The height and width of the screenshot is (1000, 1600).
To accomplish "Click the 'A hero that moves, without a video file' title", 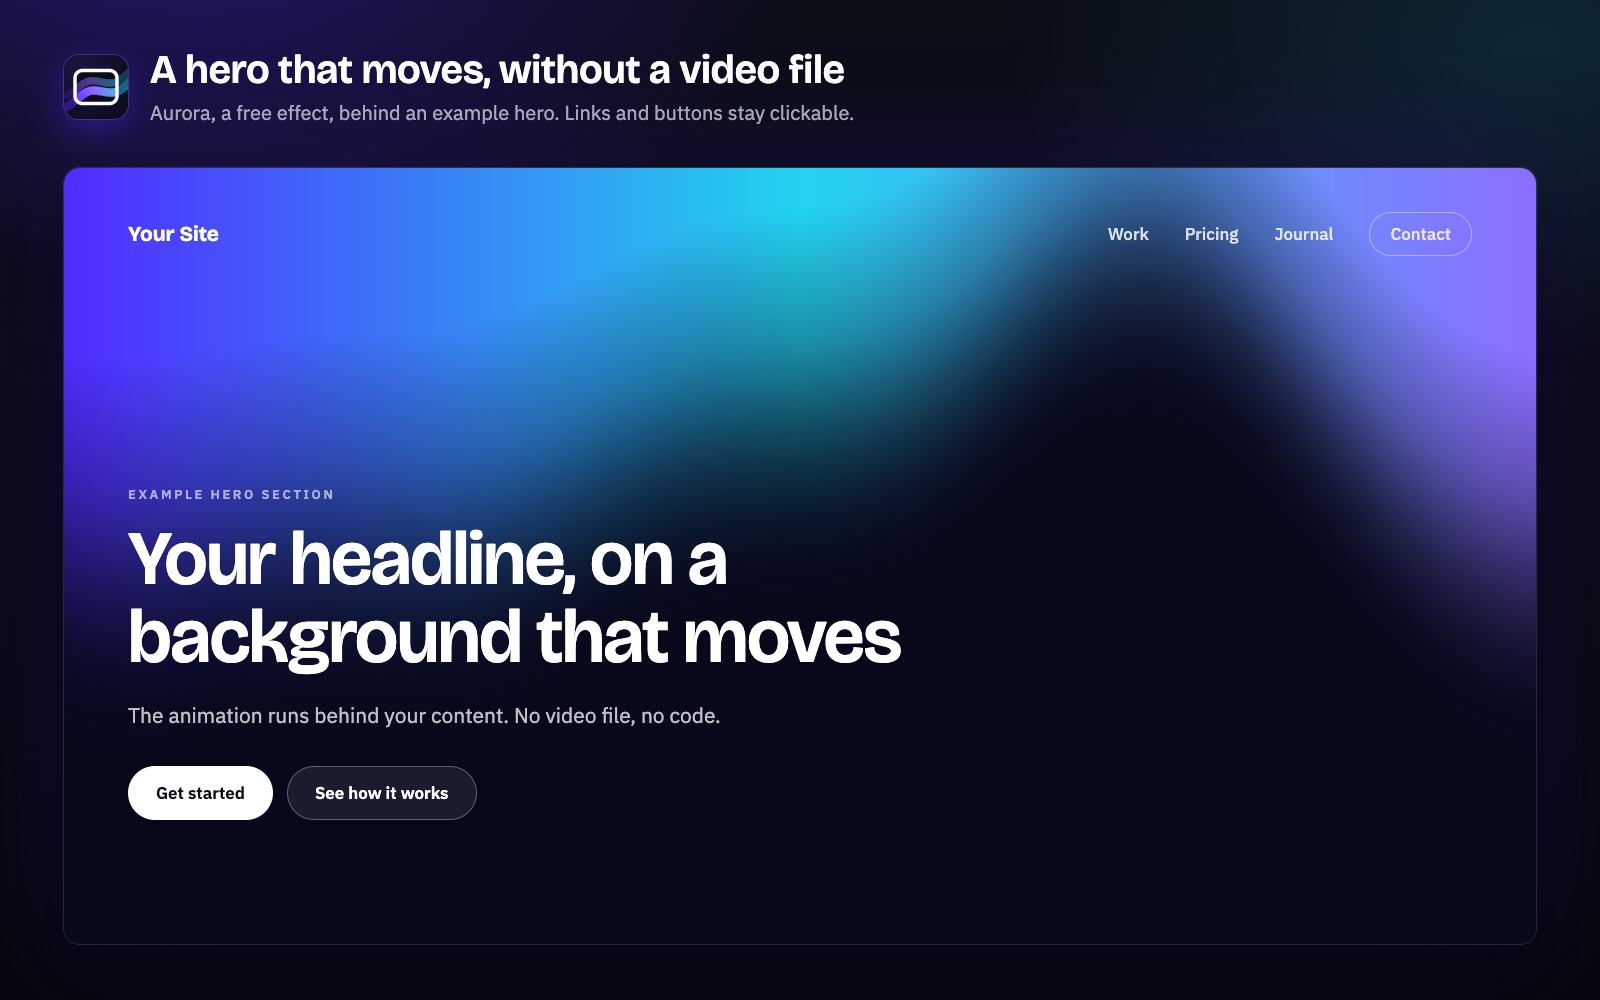I will coord(497,70).
